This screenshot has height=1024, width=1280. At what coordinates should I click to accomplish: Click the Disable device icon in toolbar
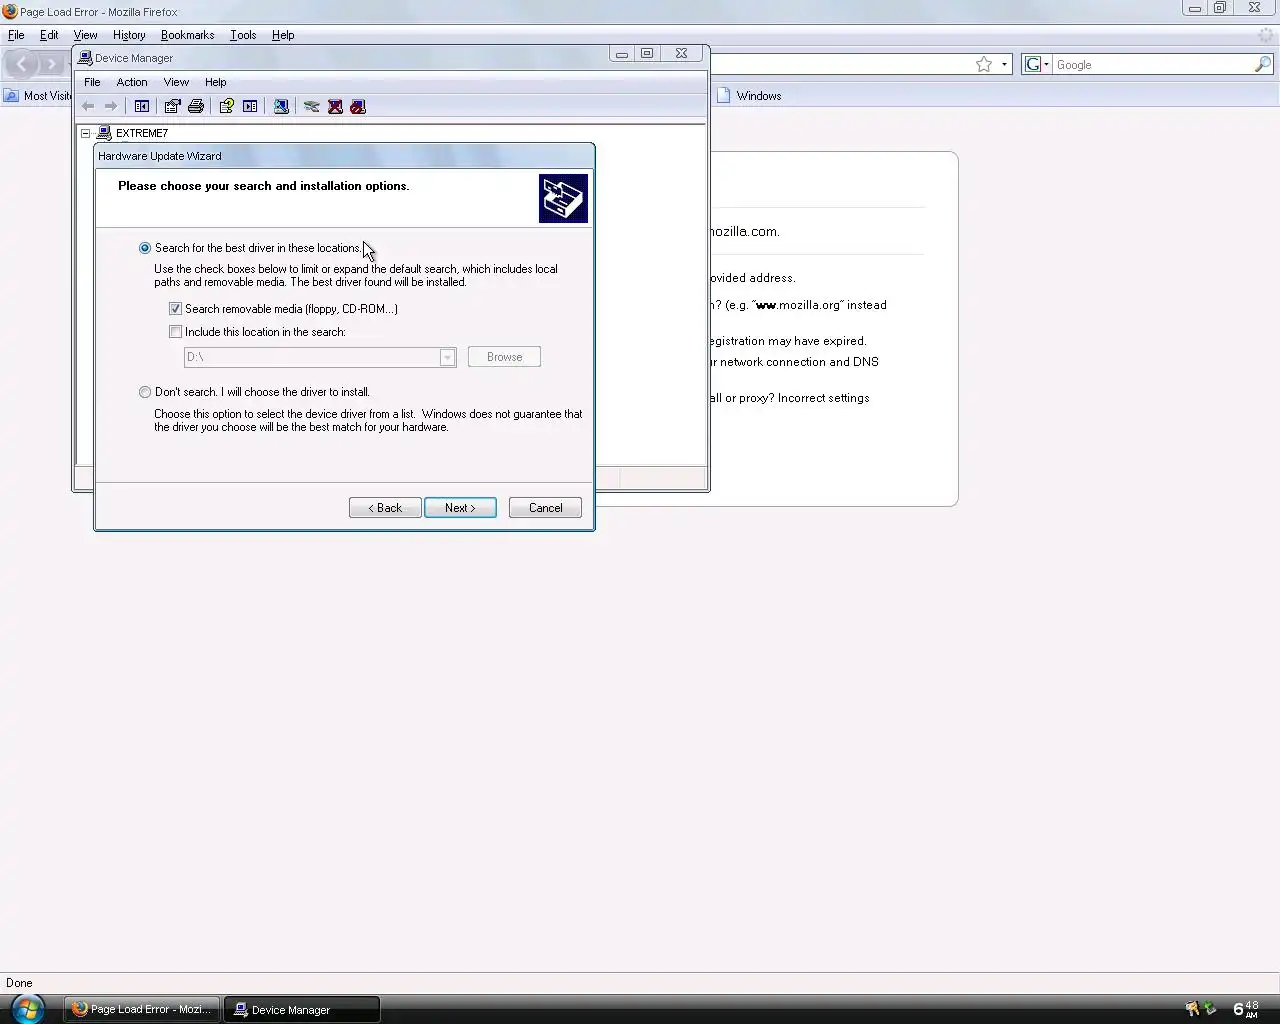[358, 106]
